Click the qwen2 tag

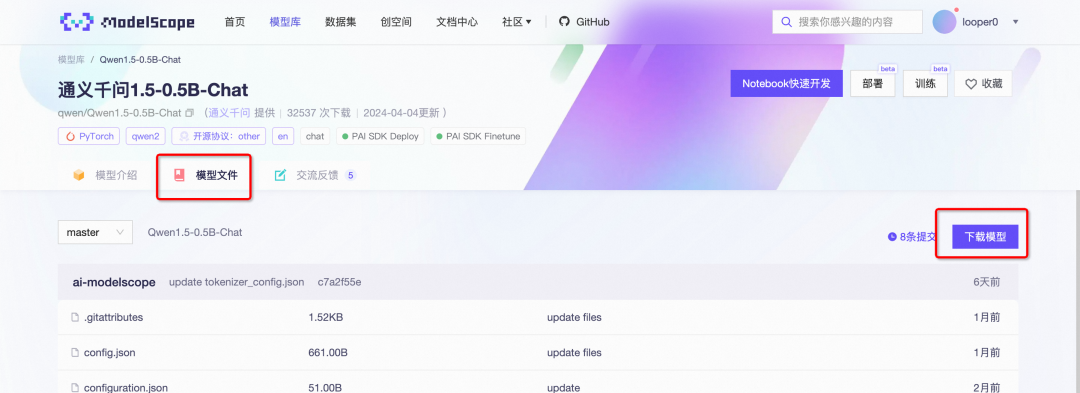[x=146, y=136]
